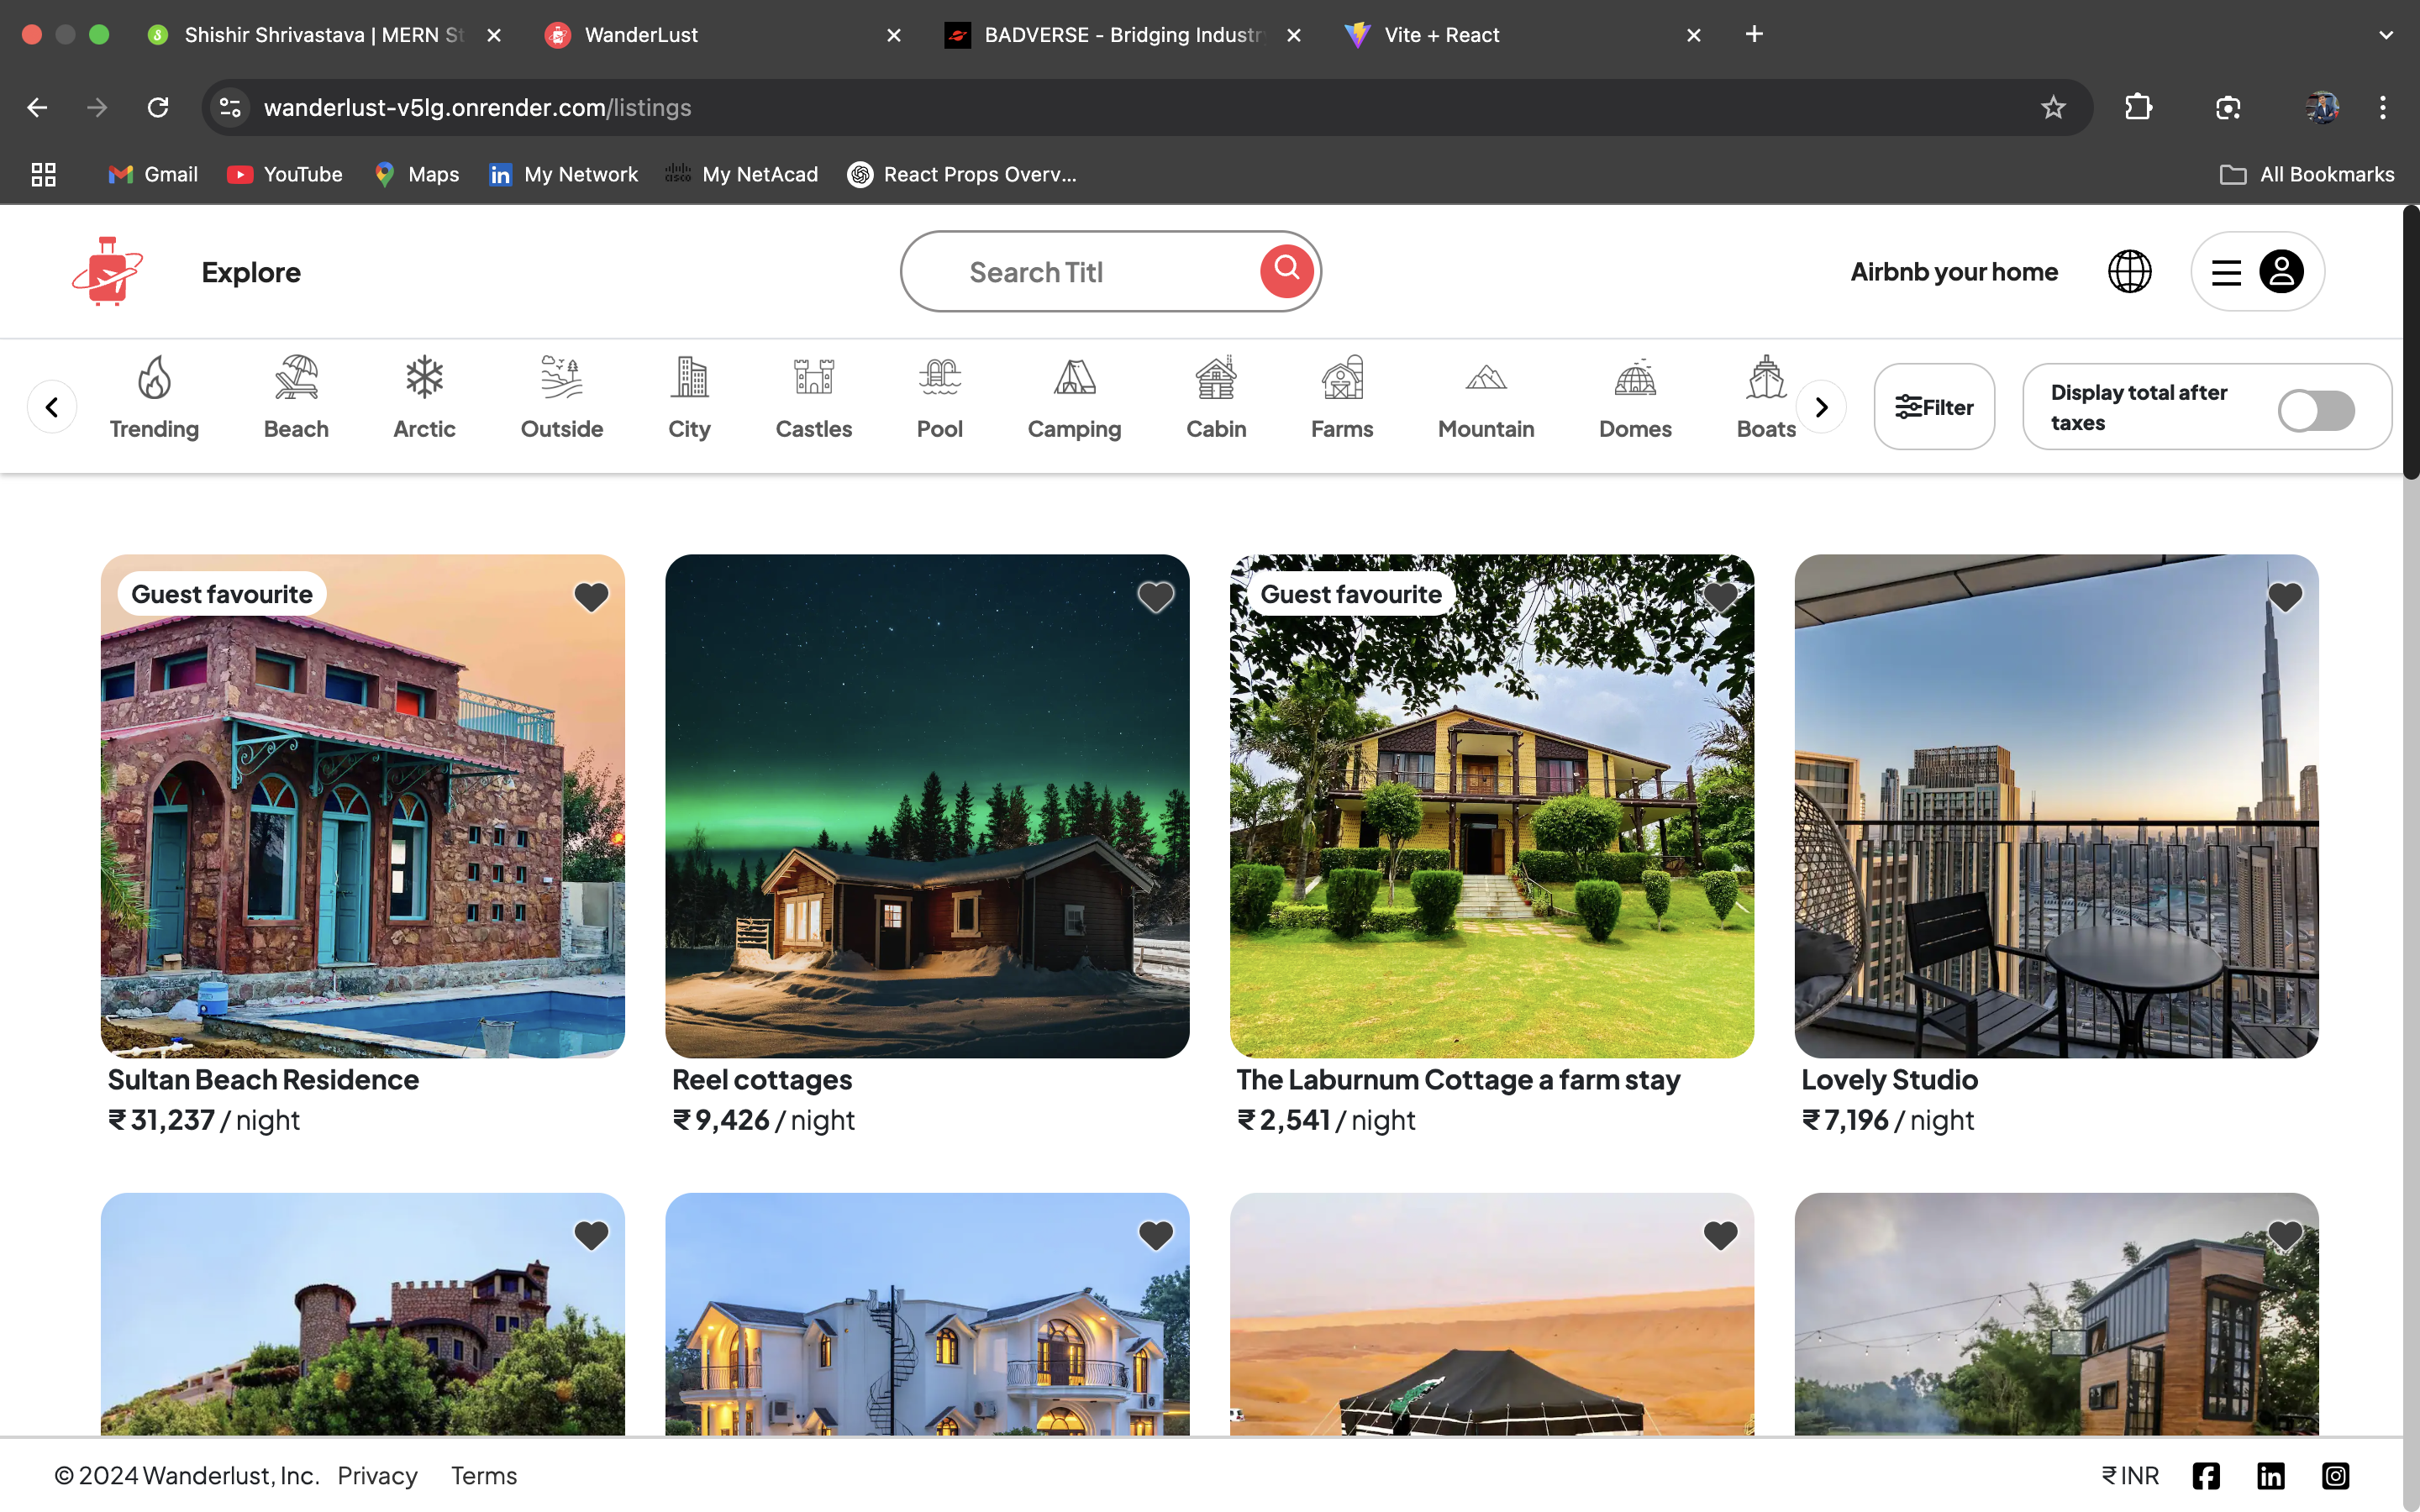Open the LinkedIn footer icon
The height and width of the screenshot is (1512, 2420).
pos(2271,1476)
